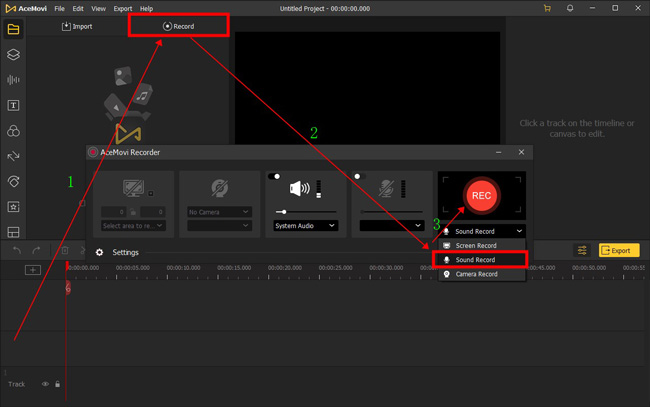Click timeline ruler at 00:00:10.000
Viewport: 650px width, 407px height.
click(183, 268)
